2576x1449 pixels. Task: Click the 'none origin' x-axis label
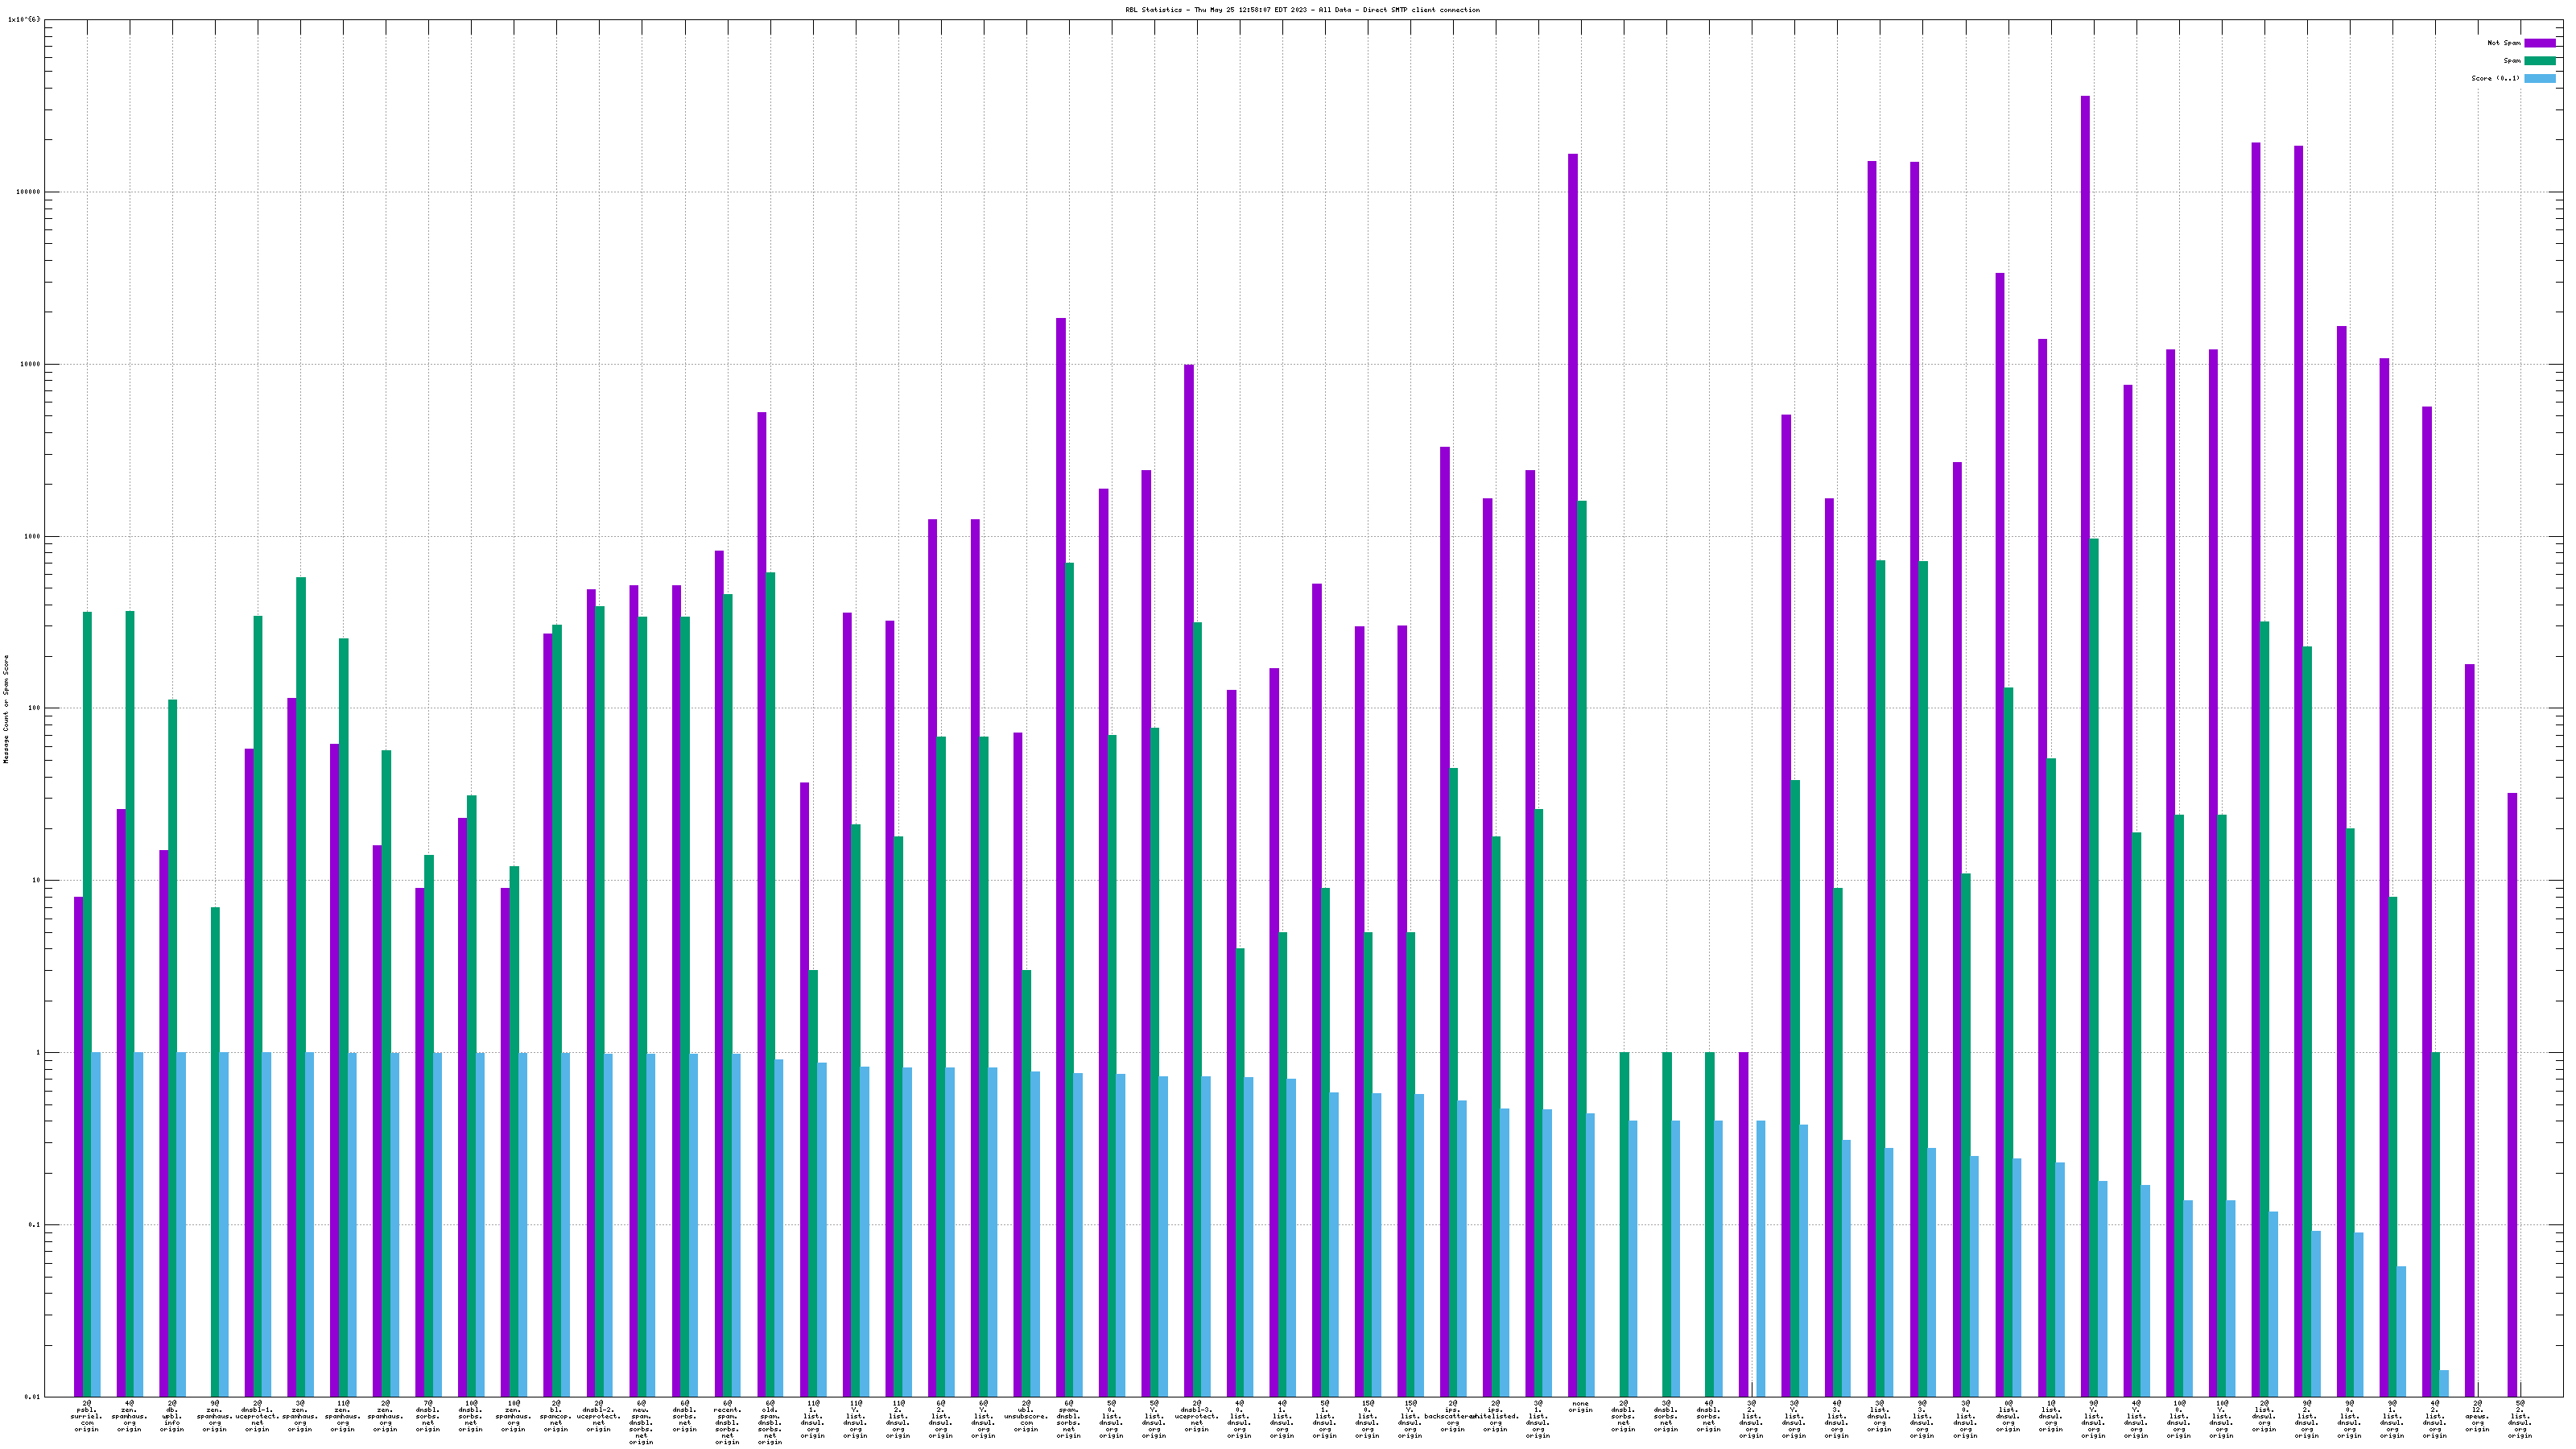pos(1581,1406)
